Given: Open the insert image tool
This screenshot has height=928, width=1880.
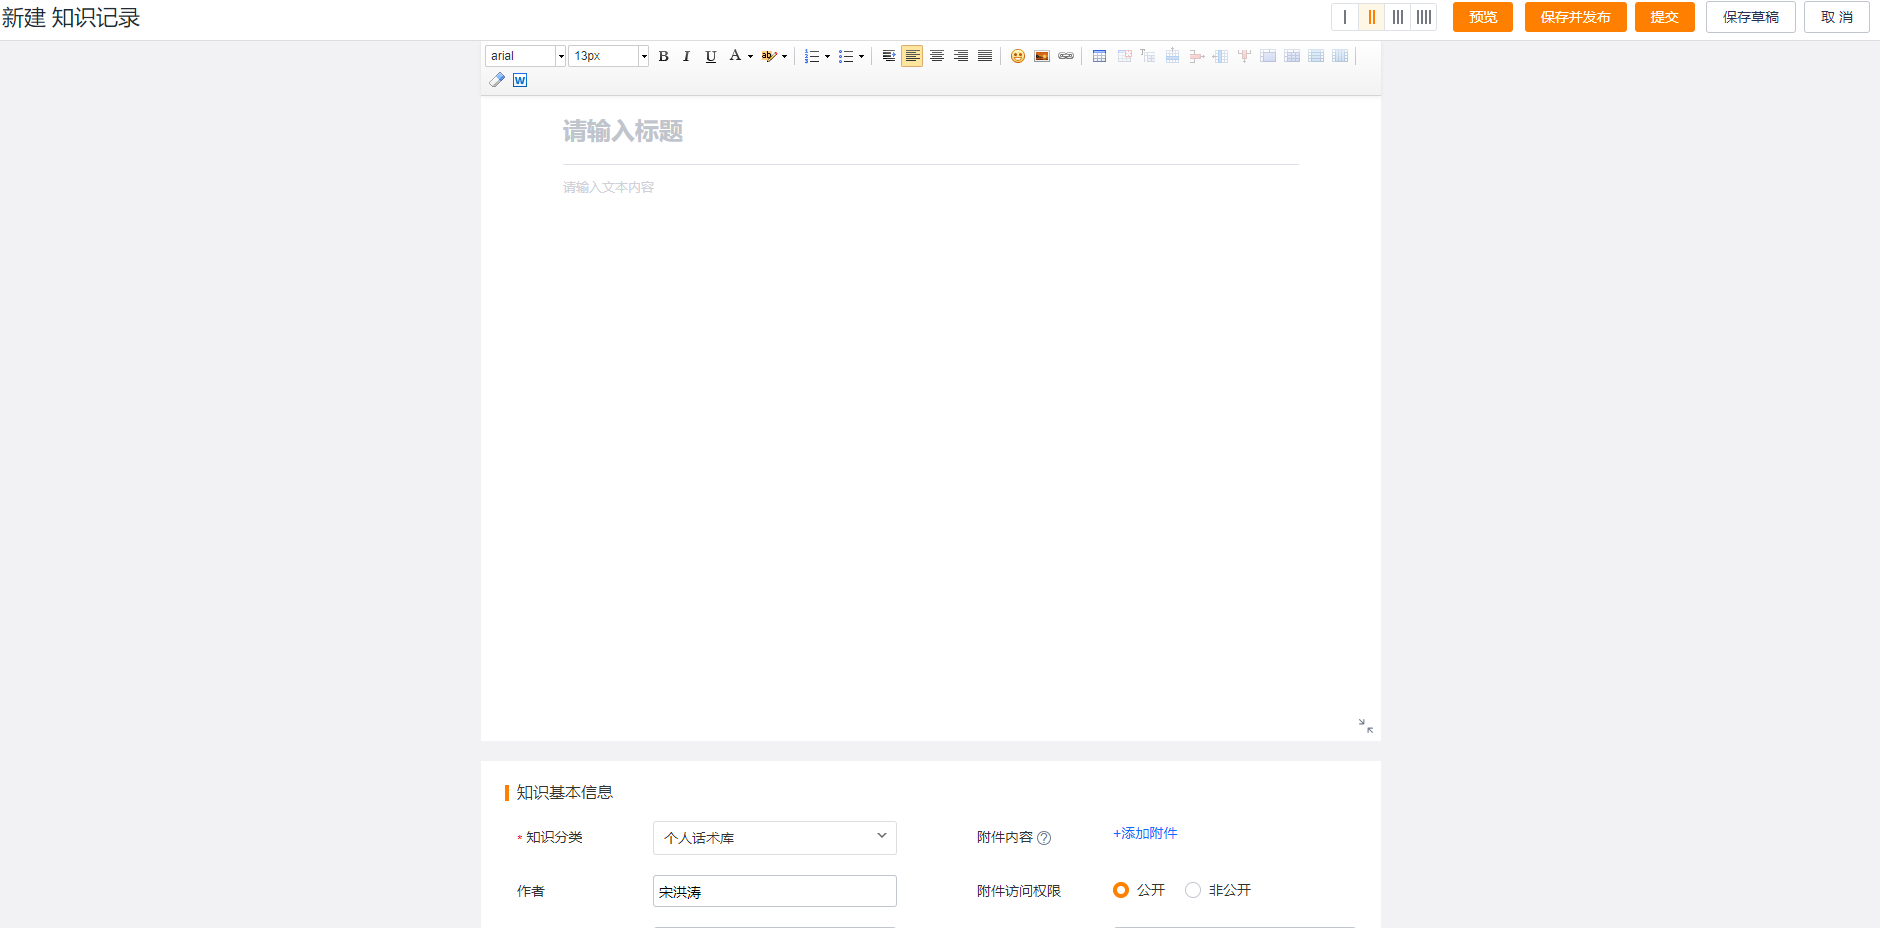Looking at the screenshot, I should pyautogui.click(x=1041, y=56).
